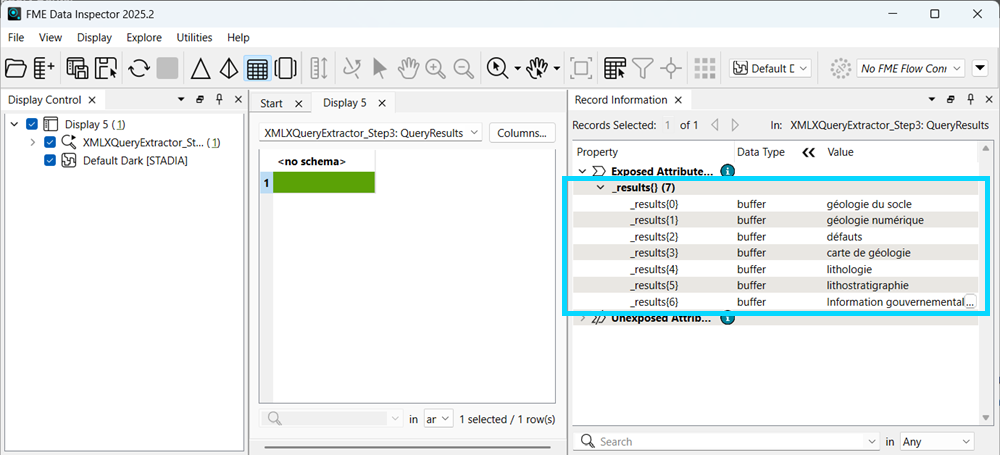
Task: Open the Any column dropdown in Record Information
Action: coord(937,442)
